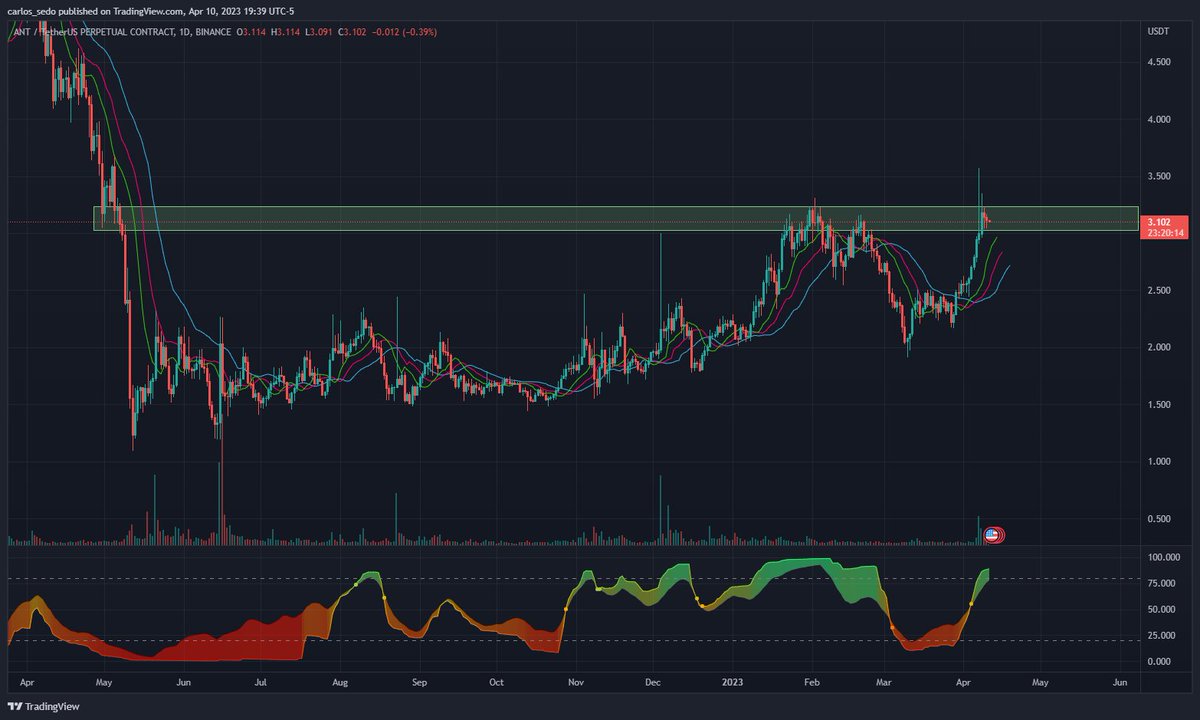Click the Mar label on time axis

click(883, 682)
